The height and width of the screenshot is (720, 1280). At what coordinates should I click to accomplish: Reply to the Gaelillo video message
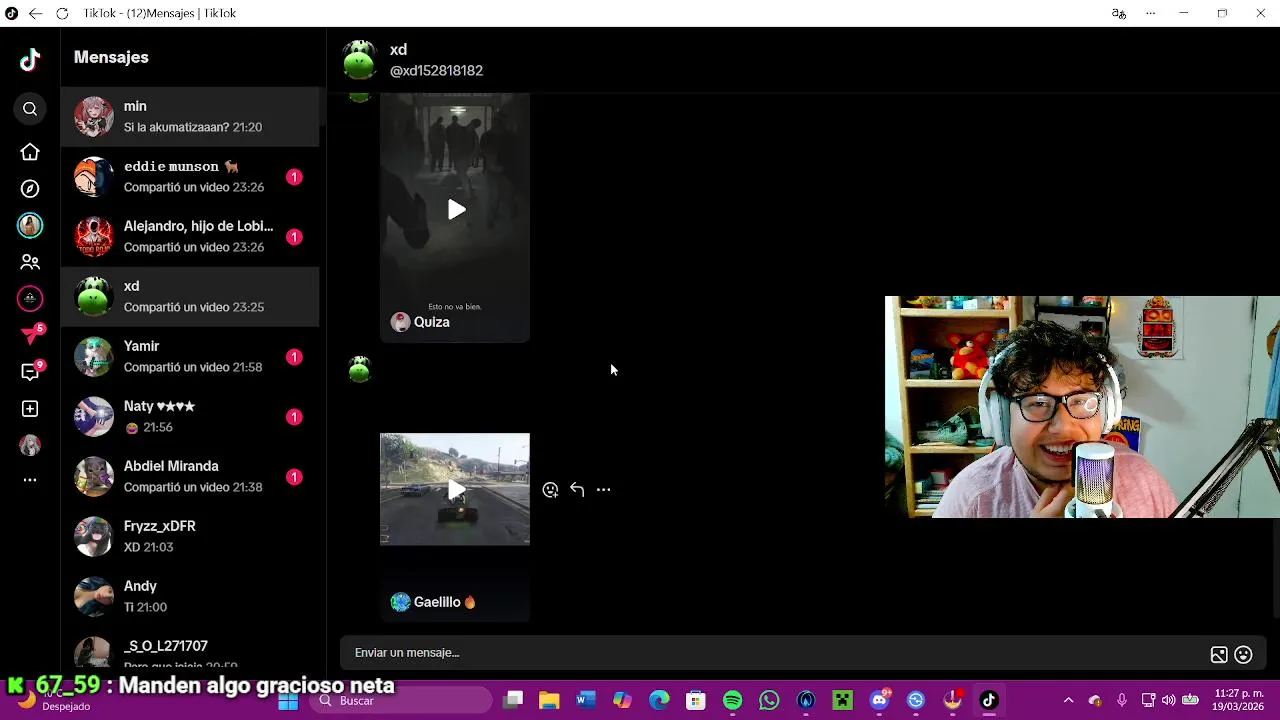click(x=577, y=489)
